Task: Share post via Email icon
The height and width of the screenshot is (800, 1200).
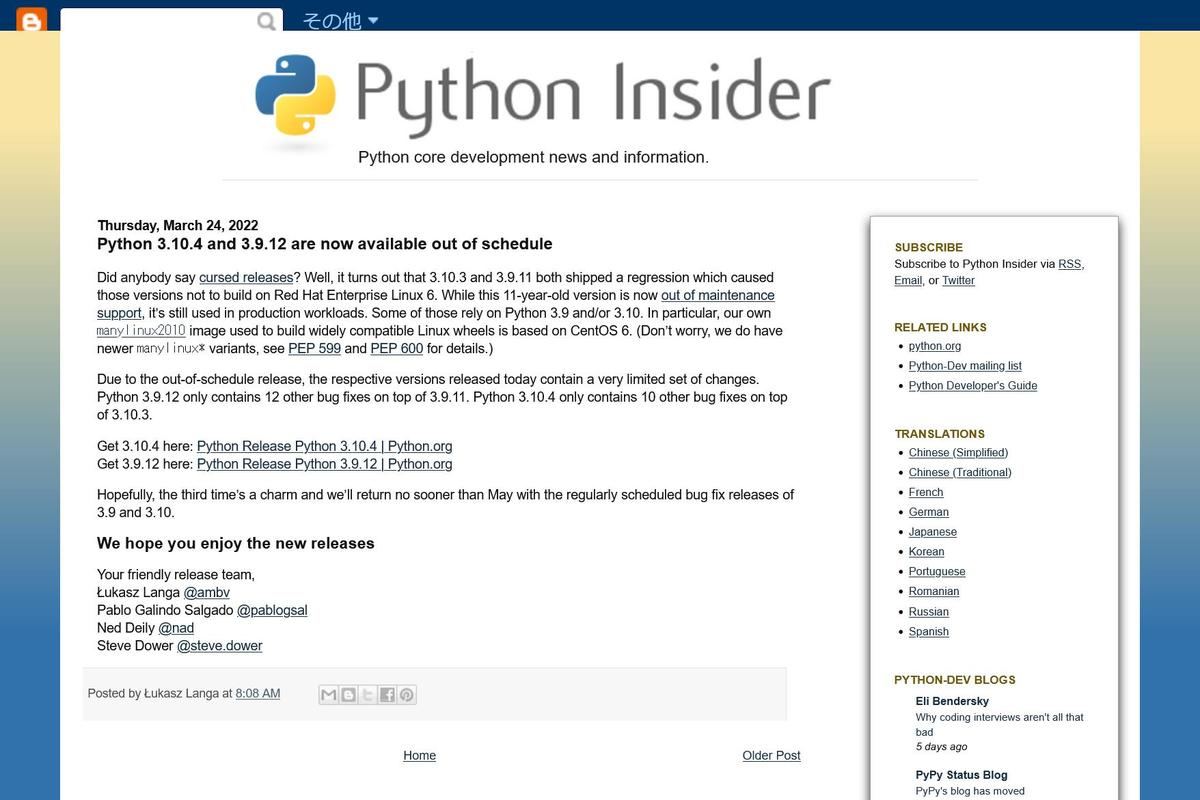Action: point(328,694)
